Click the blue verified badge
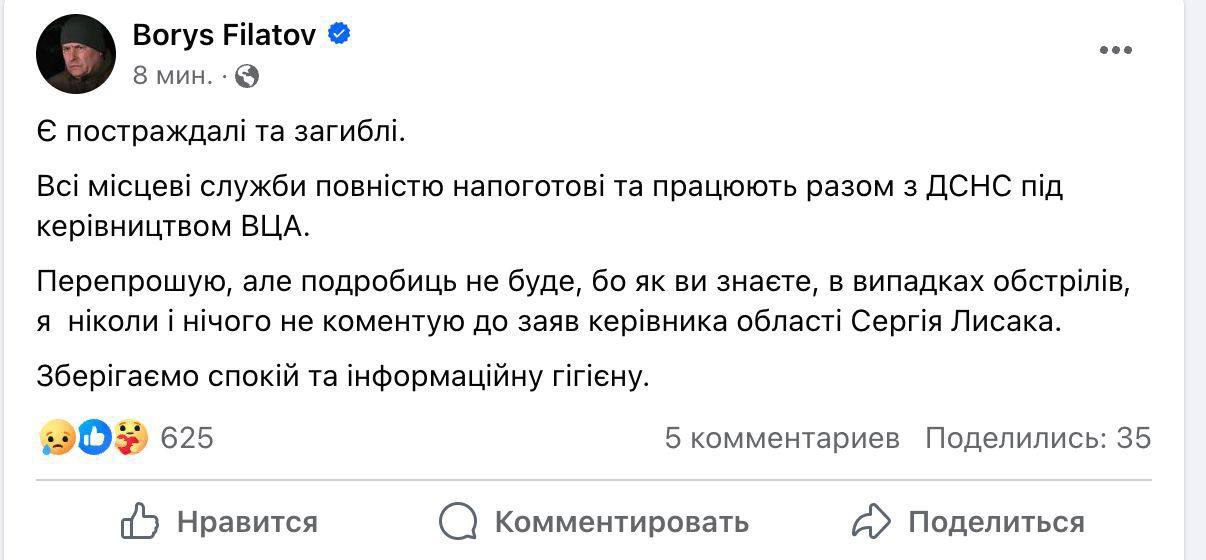This screenshot has width=1206, height=560. (340, 35)
